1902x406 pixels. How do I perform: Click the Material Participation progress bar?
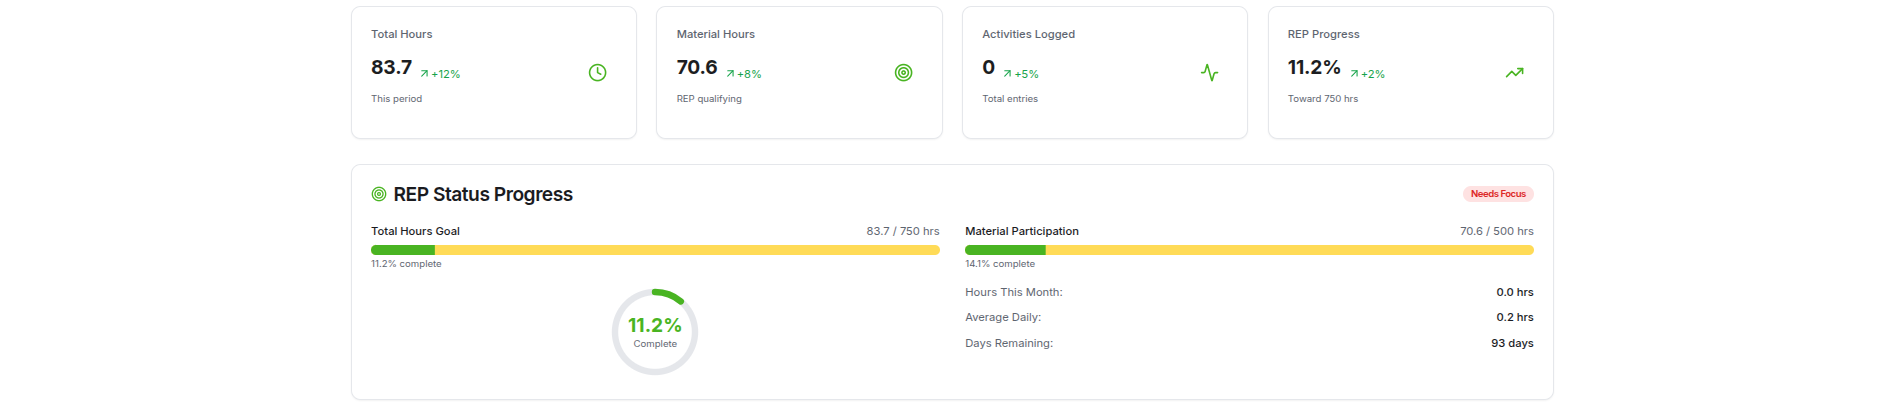tap(1249, 250)
